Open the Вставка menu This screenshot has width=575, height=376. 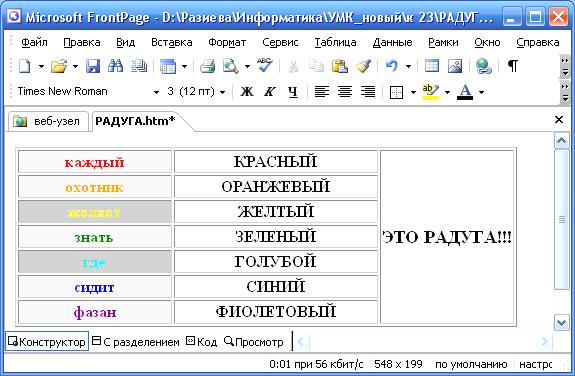[x=172, y=42]
